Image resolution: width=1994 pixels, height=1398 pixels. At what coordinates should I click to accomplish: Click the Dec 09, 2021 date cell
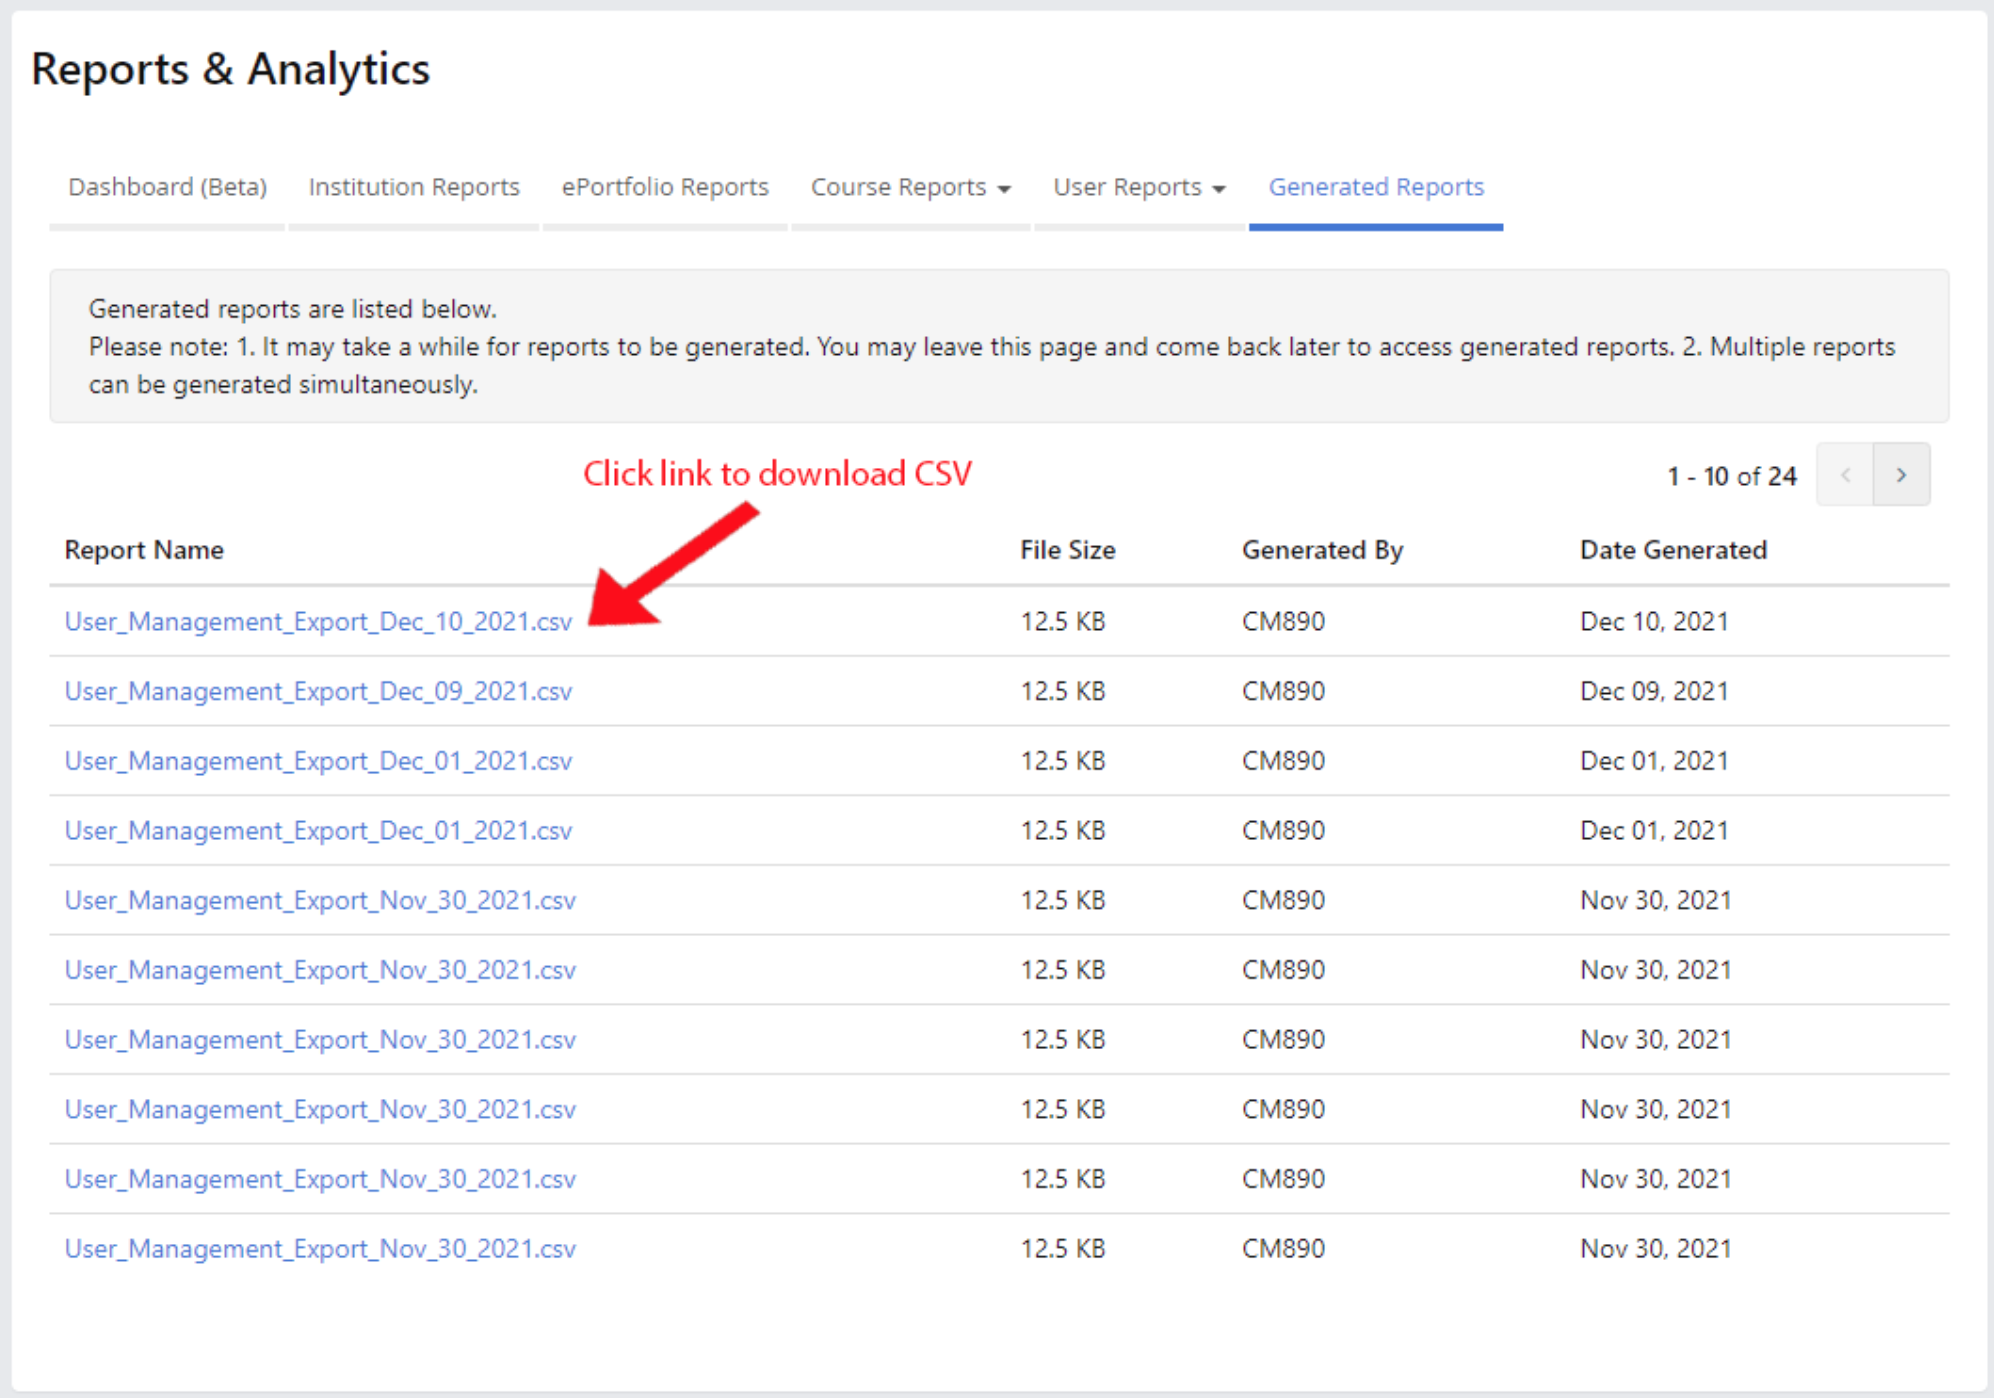tap(1654, 692)
